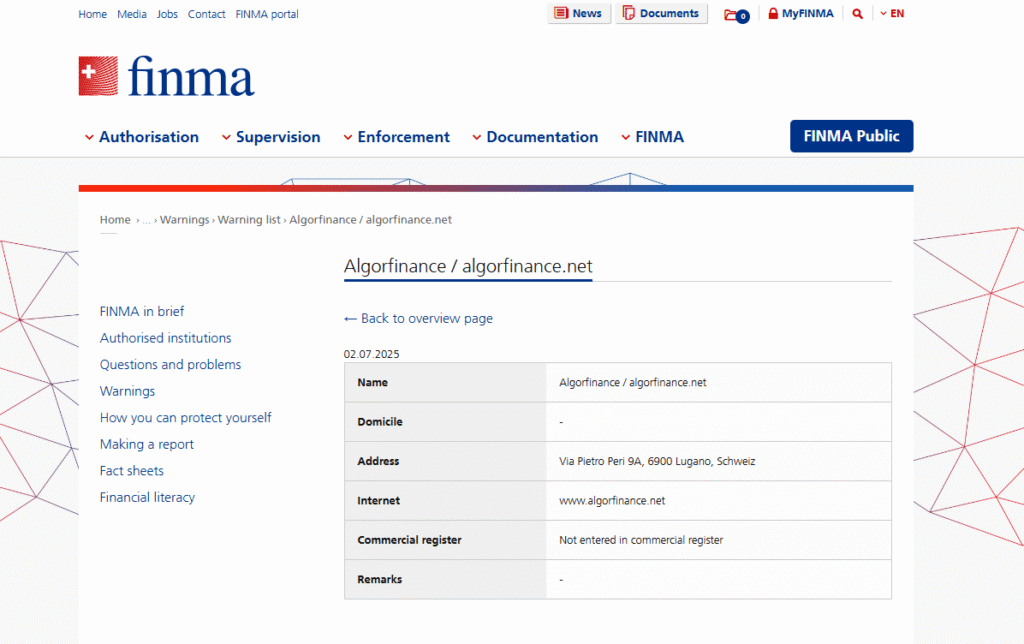Go to Home in the top utility links
This screenshot has width=1024, height=644.
(92, 14)
